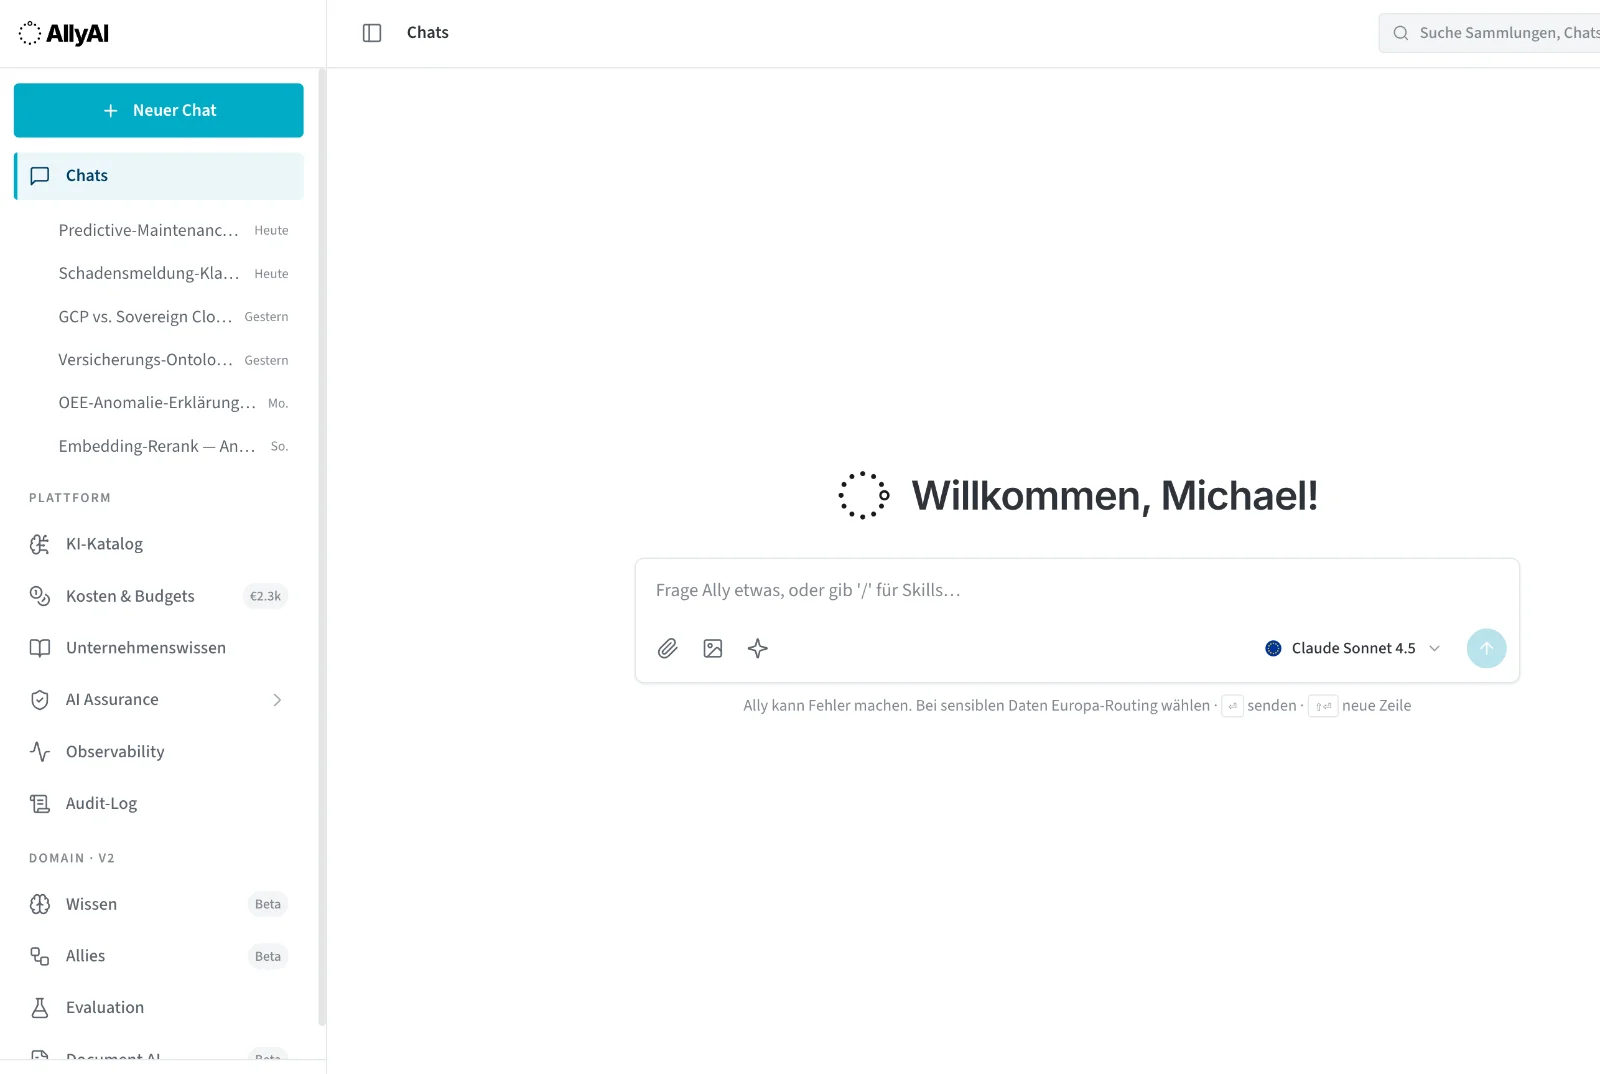Open Wissen domain page
The height and width of the screenshot is (1074, 1600).
click(x=159, y=904)
